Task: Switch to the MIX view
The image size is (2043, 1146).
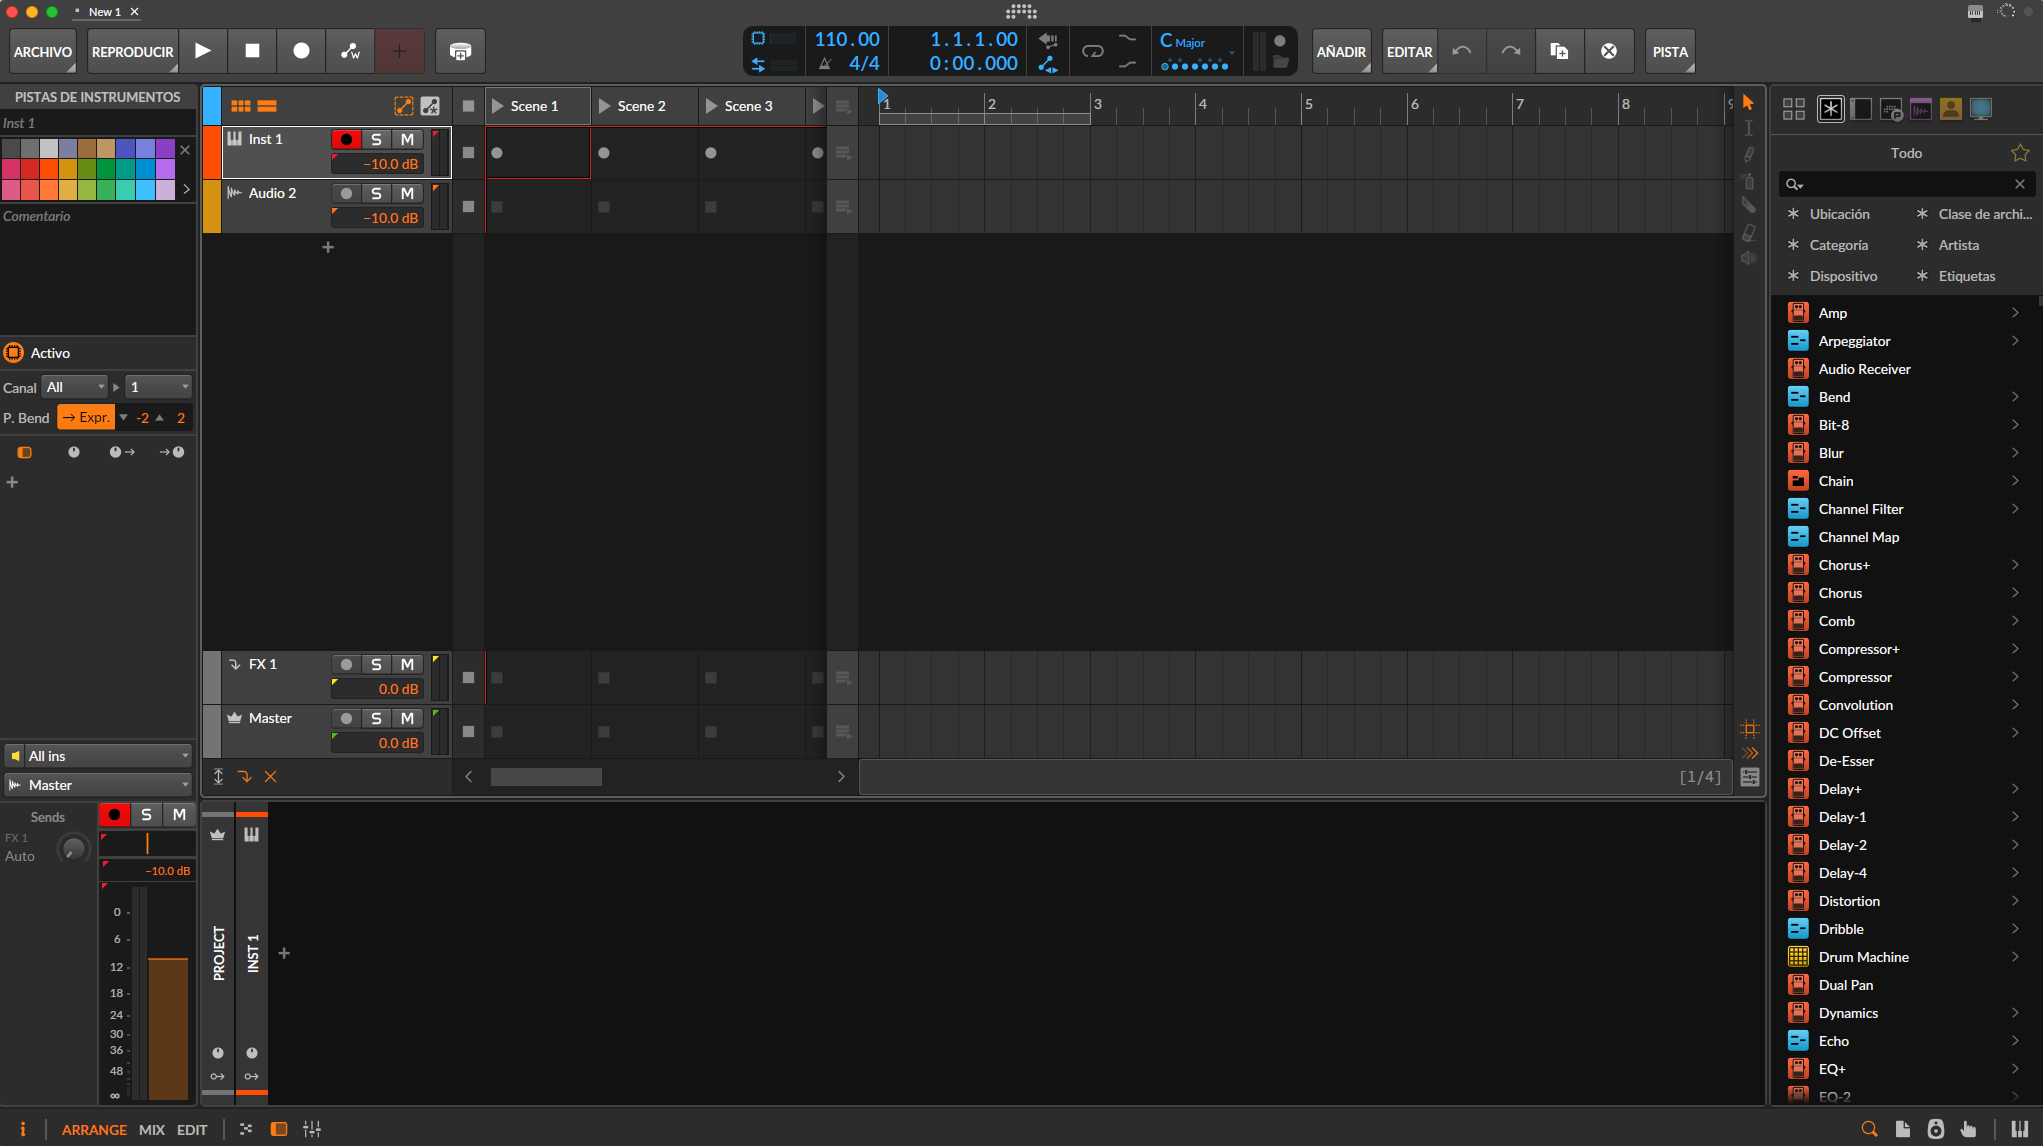Action: coord(151,1129)
